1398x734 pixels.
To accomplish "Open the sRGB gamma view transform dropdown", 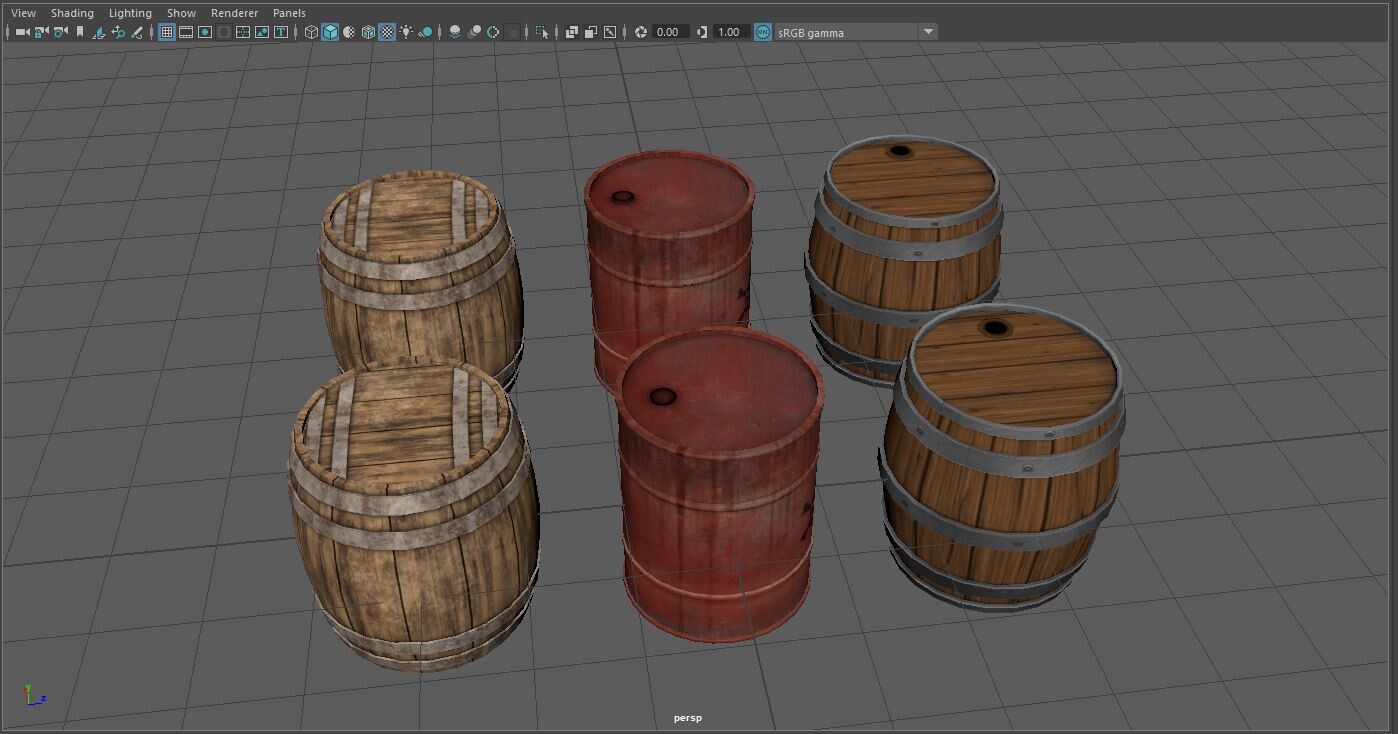I will coord(928,31).
